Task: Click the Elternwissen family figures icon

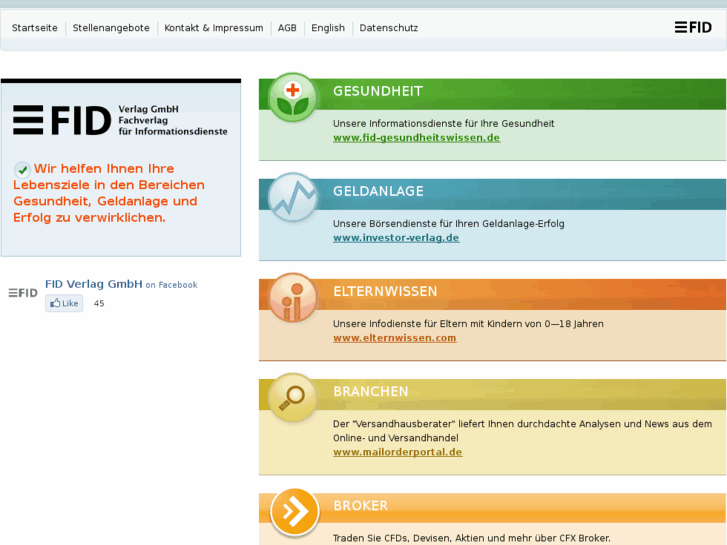Action: (x=293, y=298)
